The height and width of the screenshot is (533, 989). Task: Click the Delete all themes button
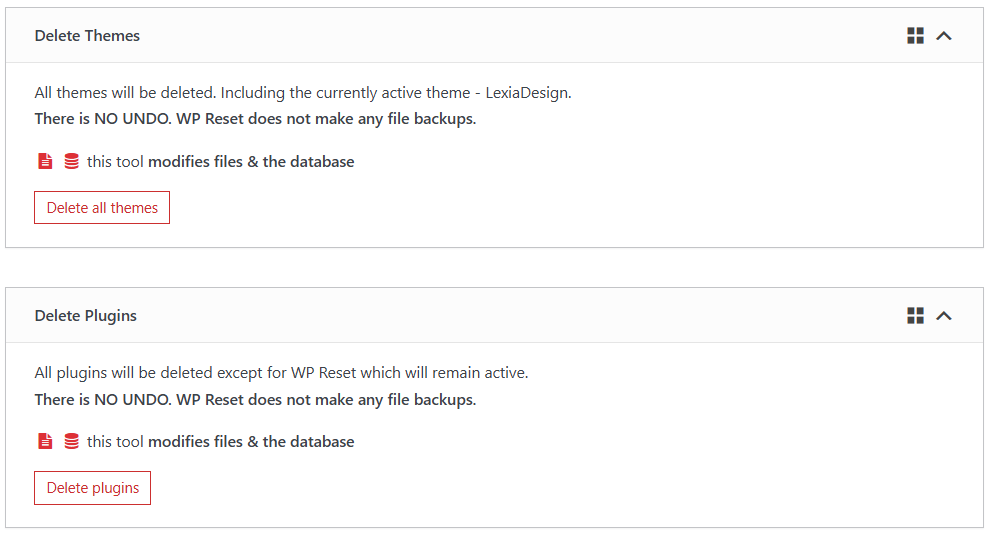coord(102,208)
